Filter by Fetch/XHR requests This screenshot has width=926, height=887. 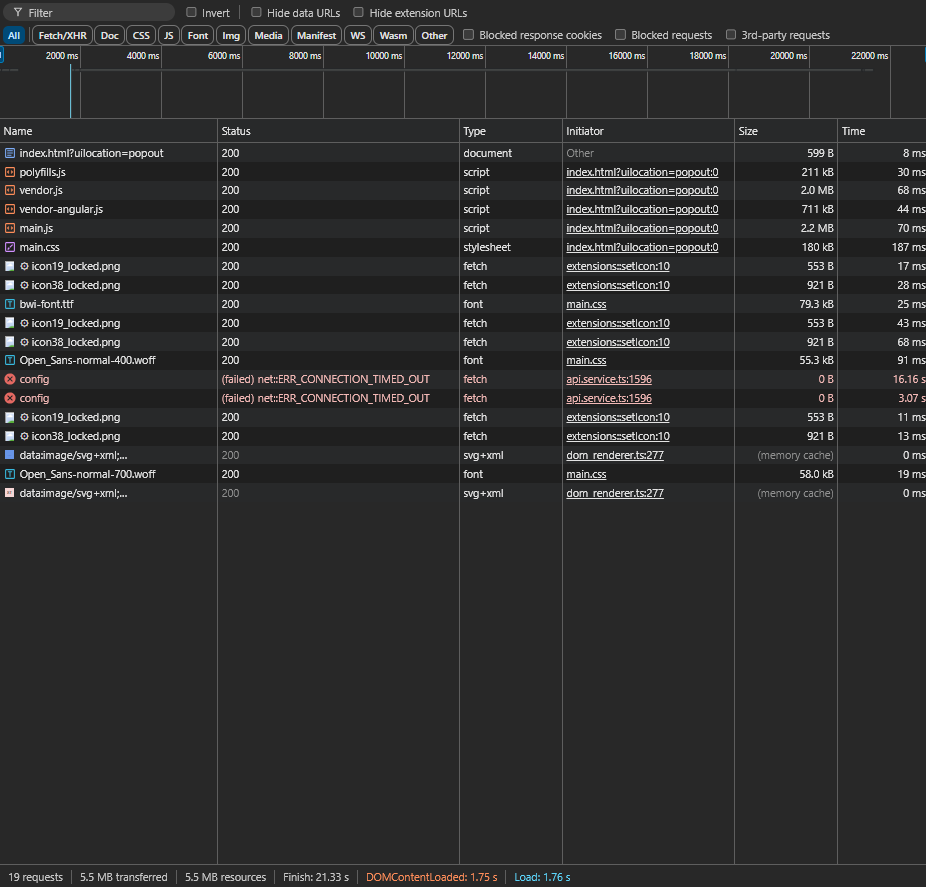63,35
